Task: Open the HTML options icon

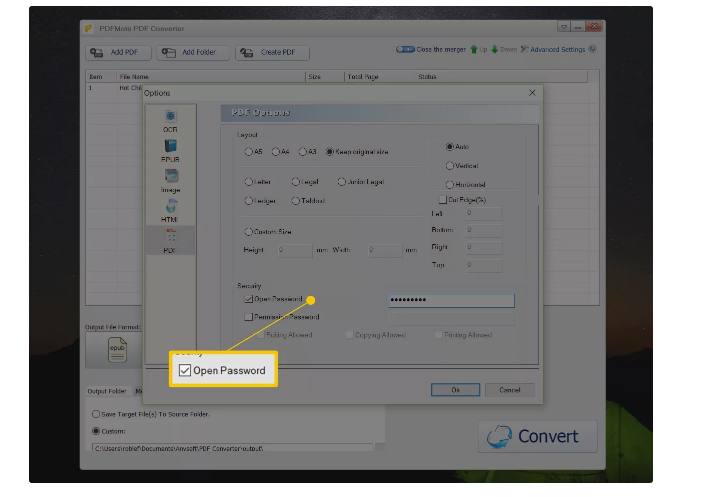Action: coord(170,209)
